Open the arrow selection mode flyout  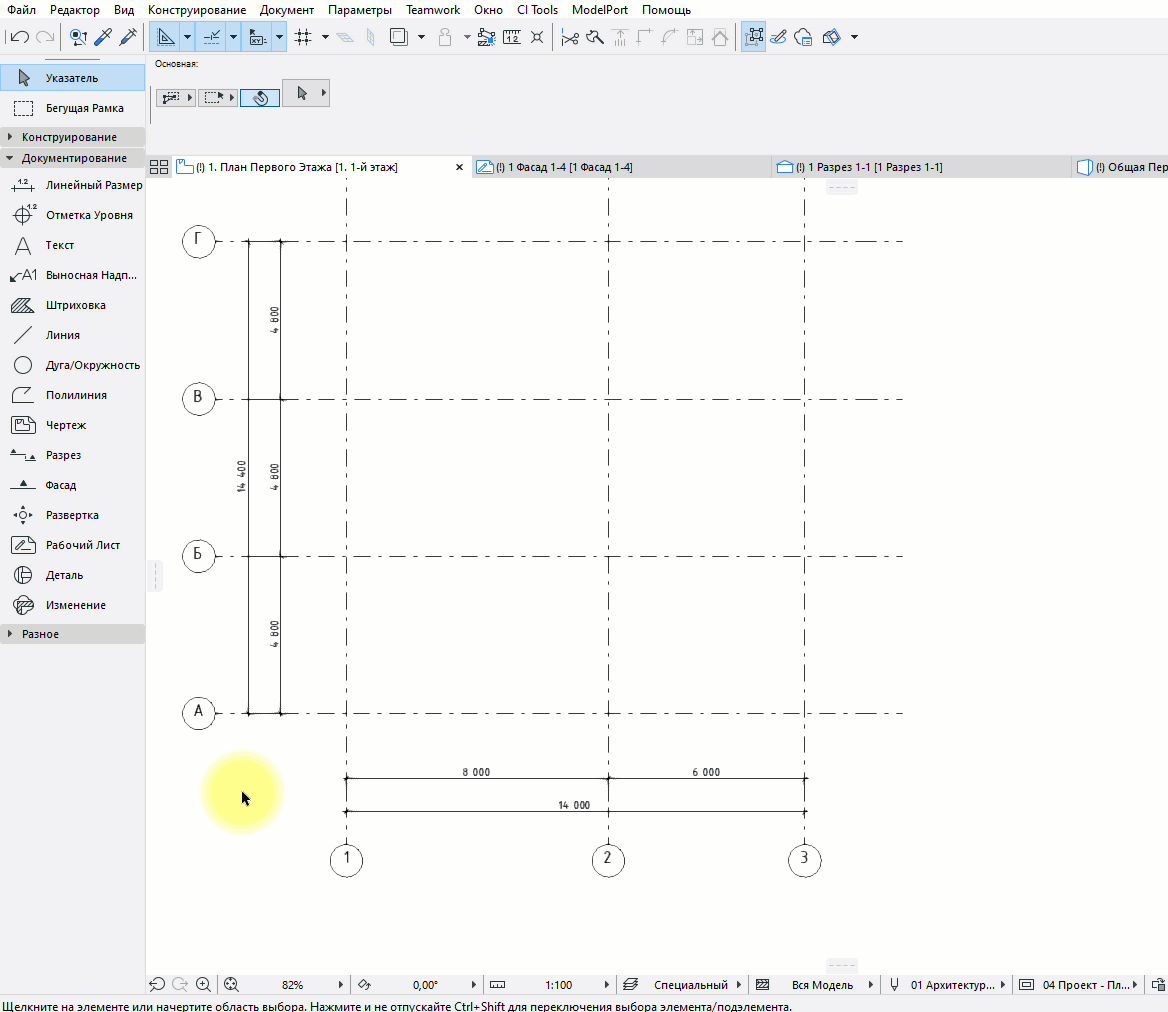click(305, 93)
